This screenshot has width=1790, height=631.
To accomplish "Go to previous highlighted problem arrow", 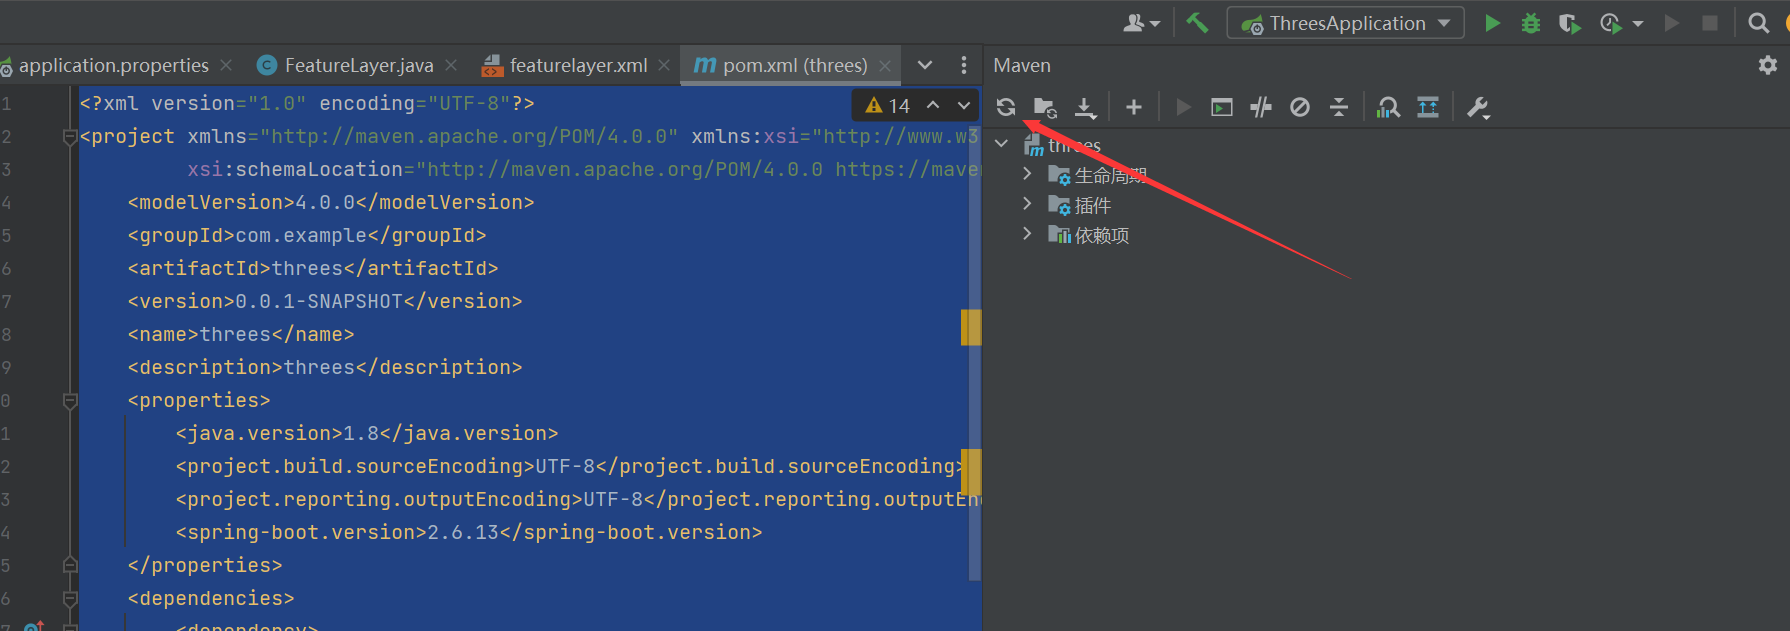I will pyautogui.click(x=933, y=105).
